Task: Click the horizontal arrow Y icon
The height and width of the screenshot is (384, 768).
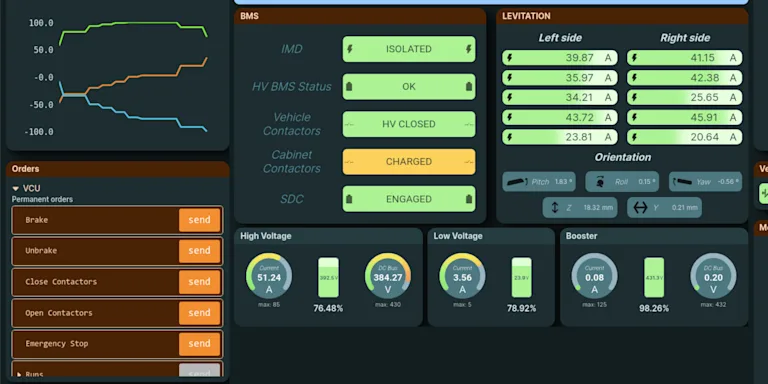Action: [640, 208]
